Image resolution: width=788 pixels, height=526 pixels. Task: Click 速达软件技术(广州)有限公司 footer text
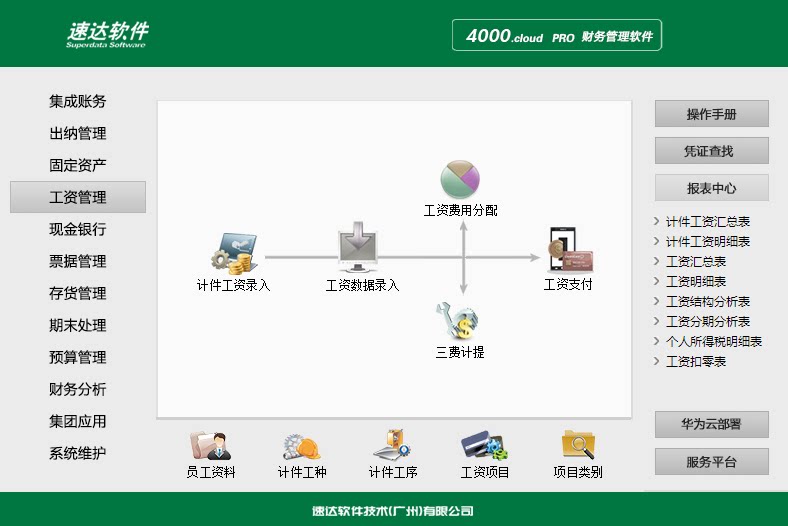click(x=392, y=511)
